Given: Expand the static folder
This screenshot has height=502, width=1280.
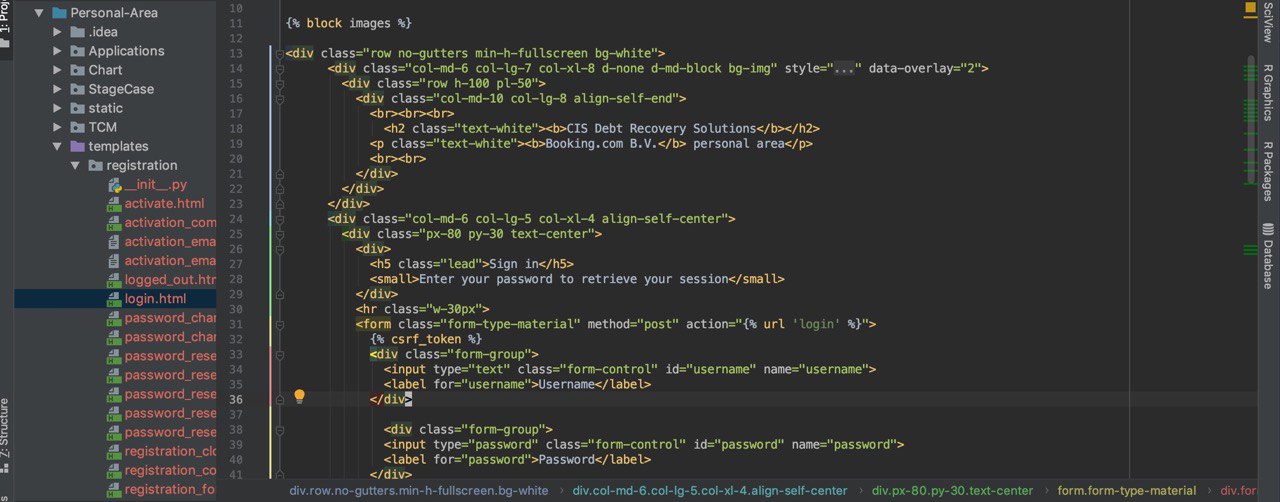Looking at the screenshot, I should coord(58,108).
